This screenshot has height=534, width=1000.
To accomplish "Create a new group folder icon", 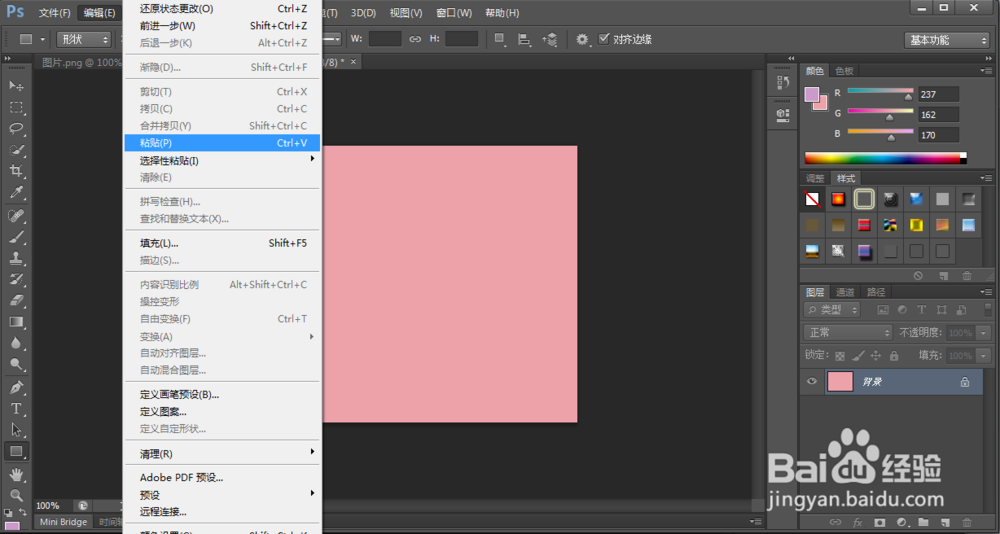I will (923, 523).
